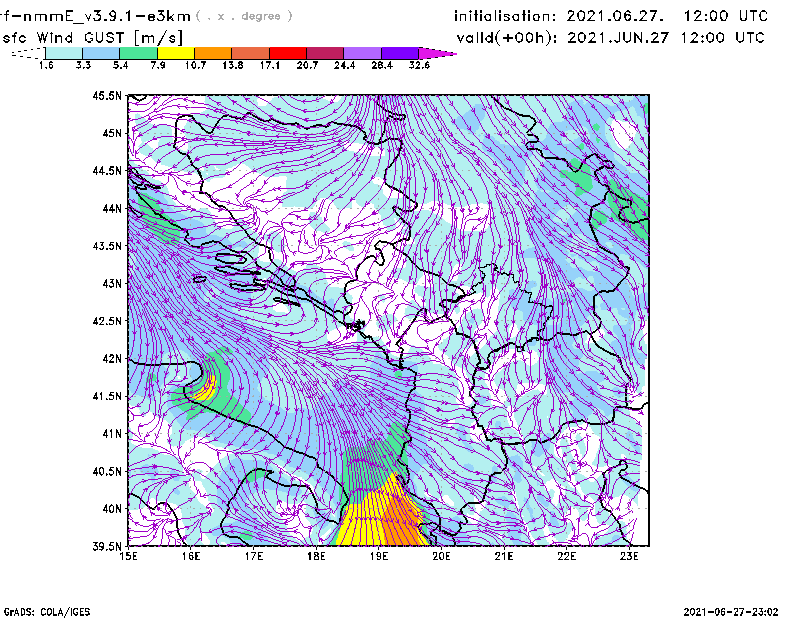The width and height of the screenshot is (800, 618).
Task: Click the legend value 20.7
Action: (x=307, y=65)
